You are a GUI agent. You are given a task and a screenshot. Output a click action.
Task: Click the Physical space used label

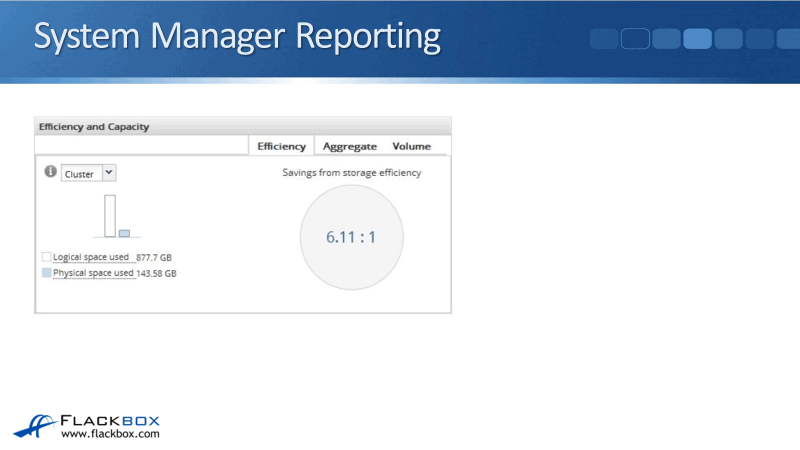[x=94, y=272]
